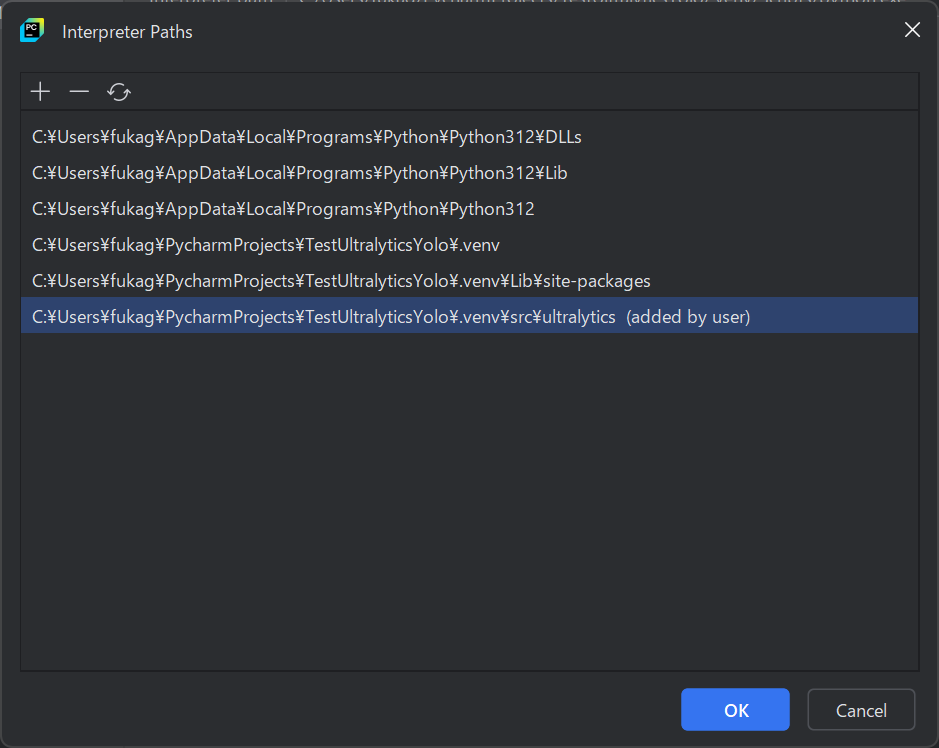Close the Interpreter Paths dialog with X
Screen dimensions: 939x748
tap(912, 29)
